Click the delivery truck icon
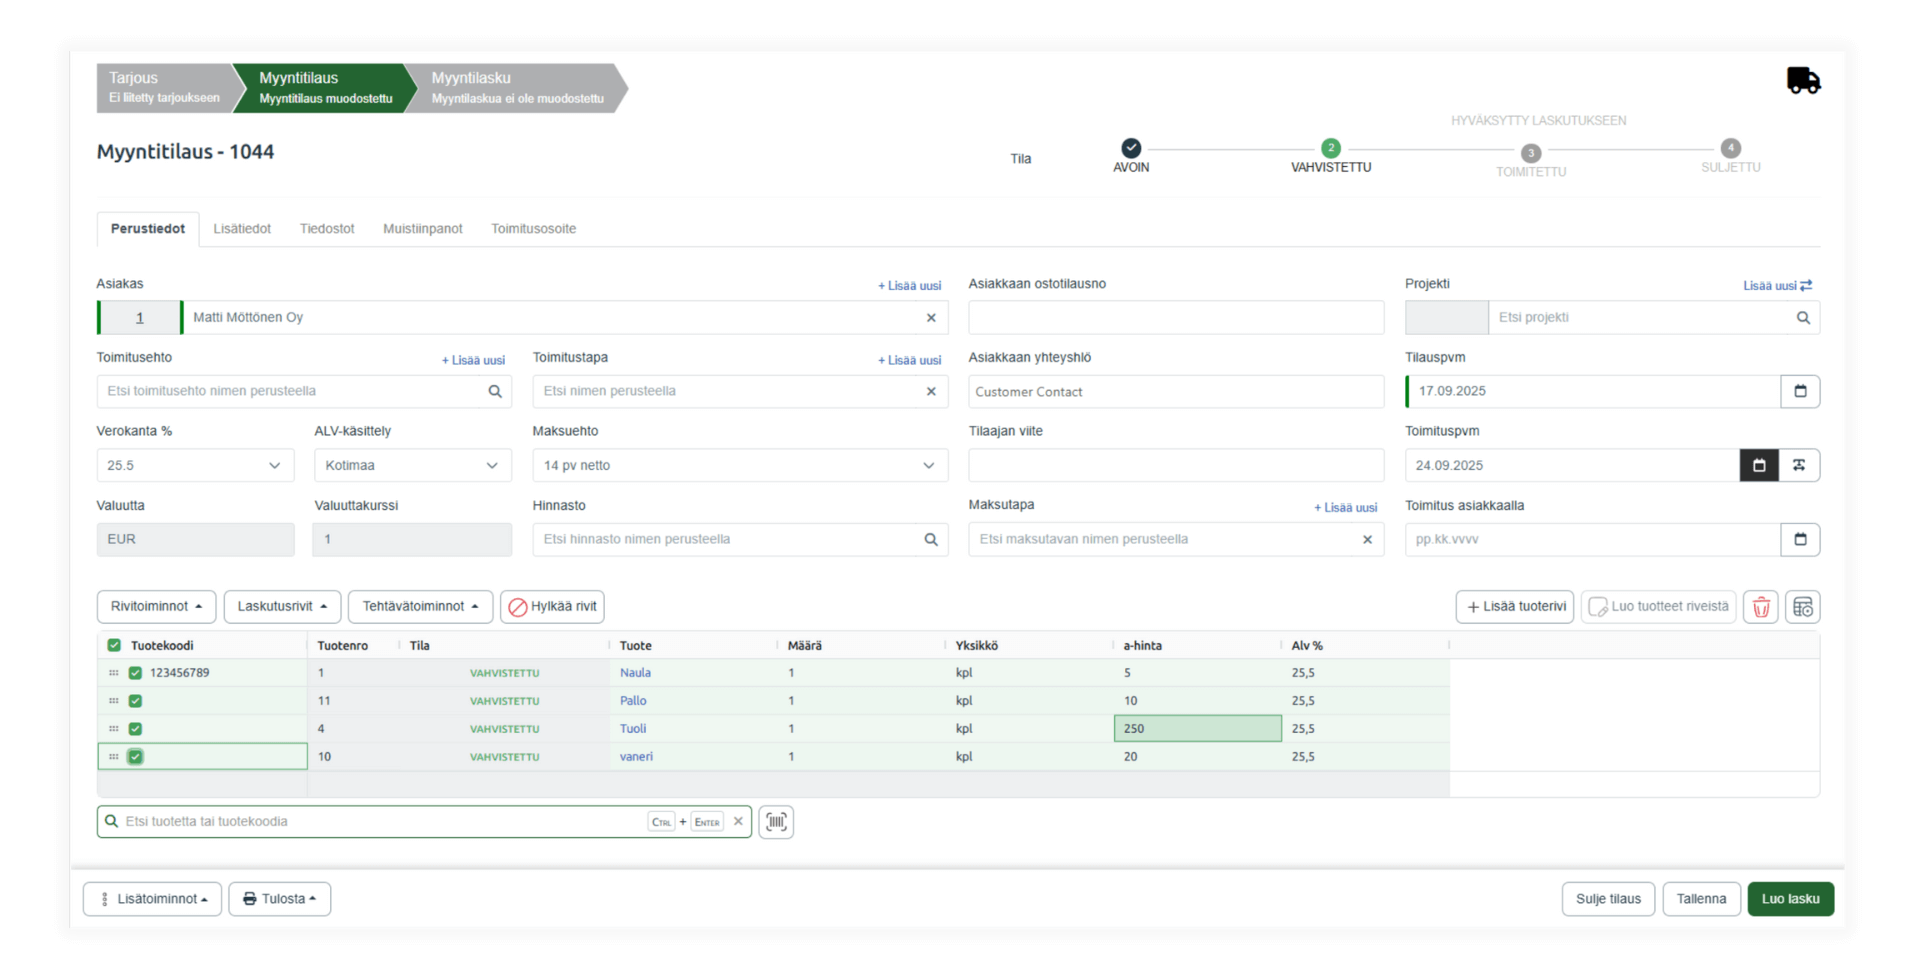 click(1803, 80)
